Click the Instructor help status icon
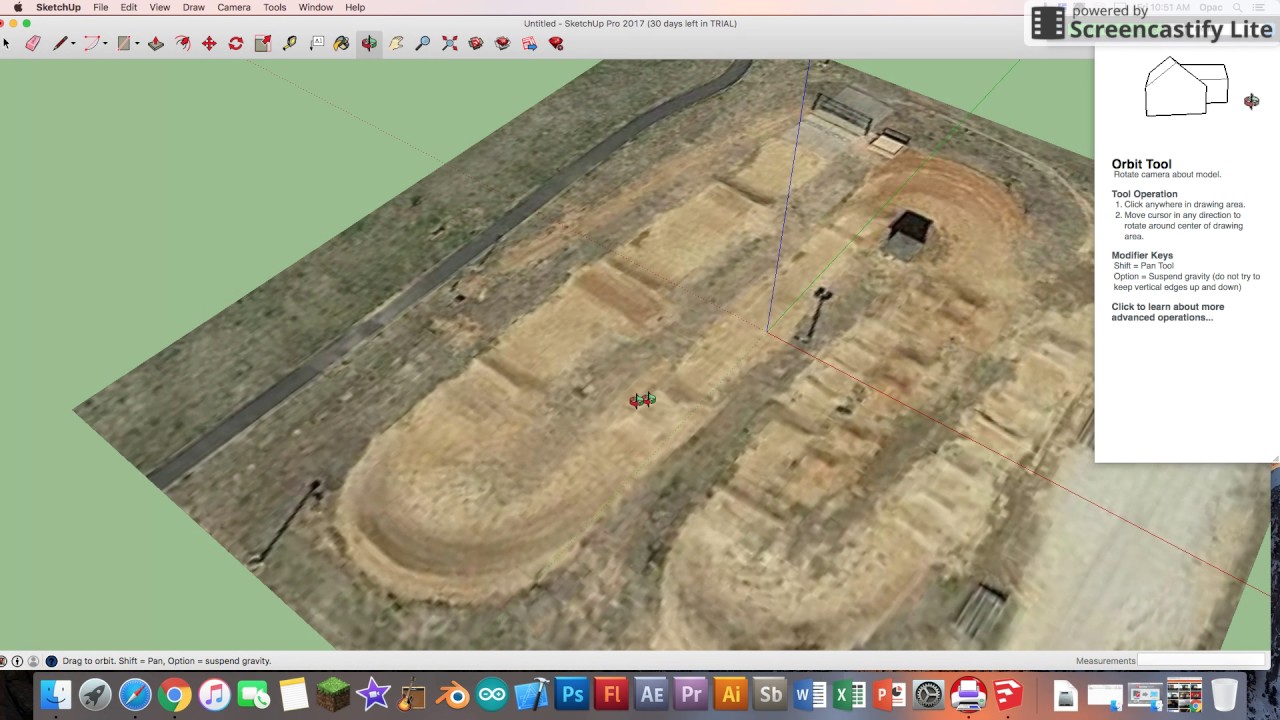1280x720 pixels. (51, 661)
